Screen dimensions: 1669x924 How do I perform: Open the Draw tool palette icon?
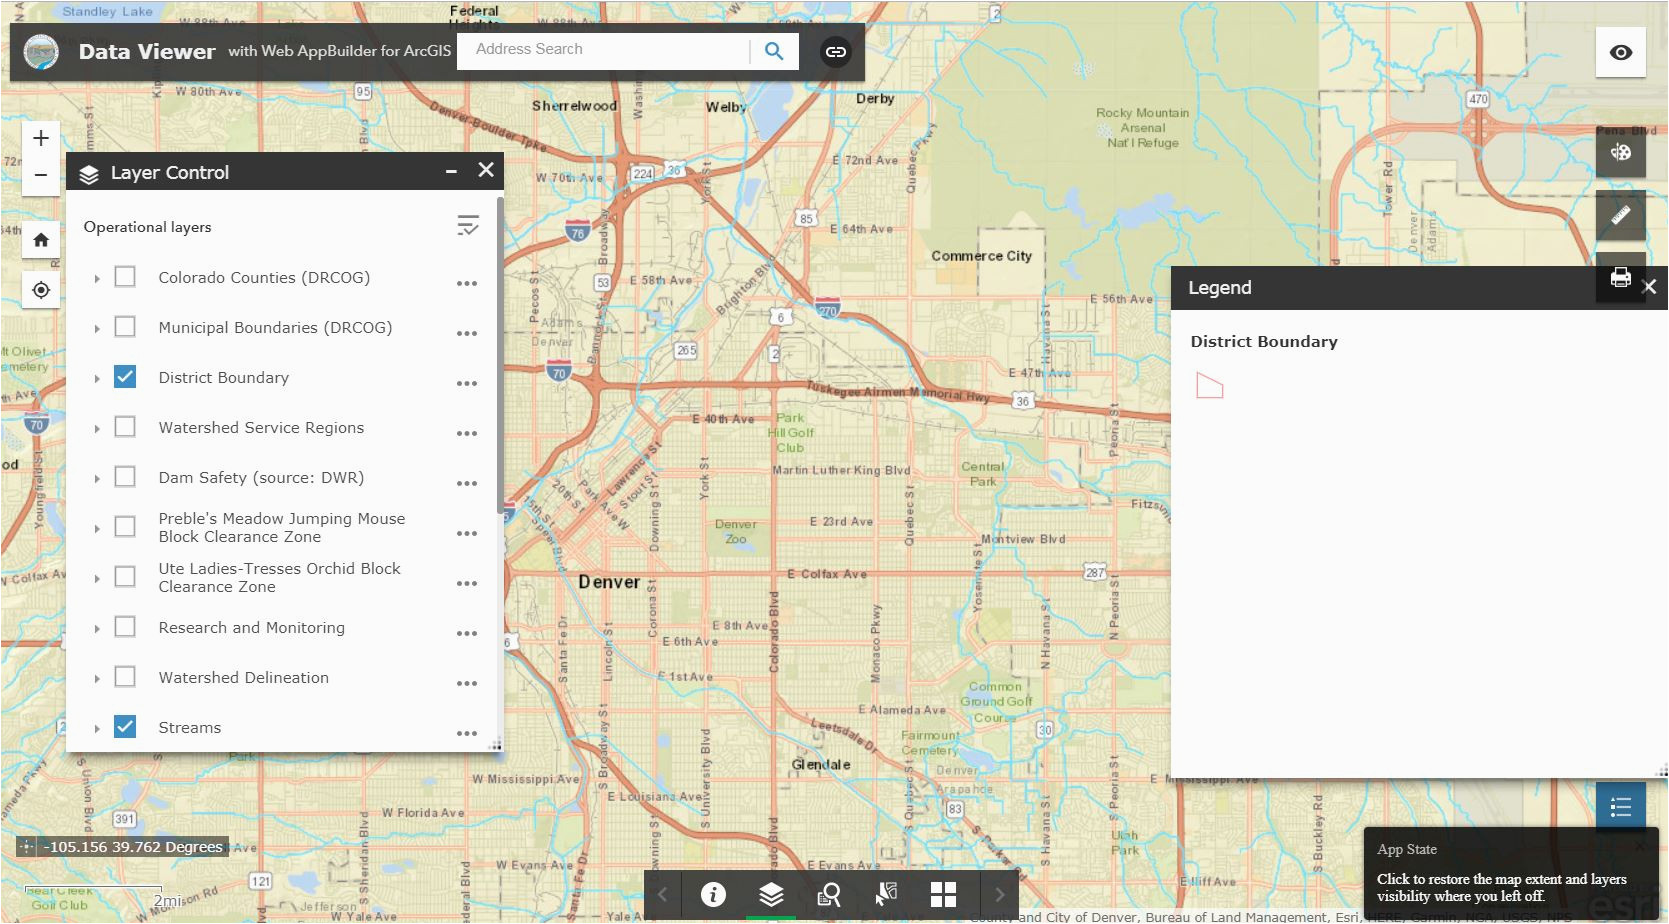click(1620, 153)
